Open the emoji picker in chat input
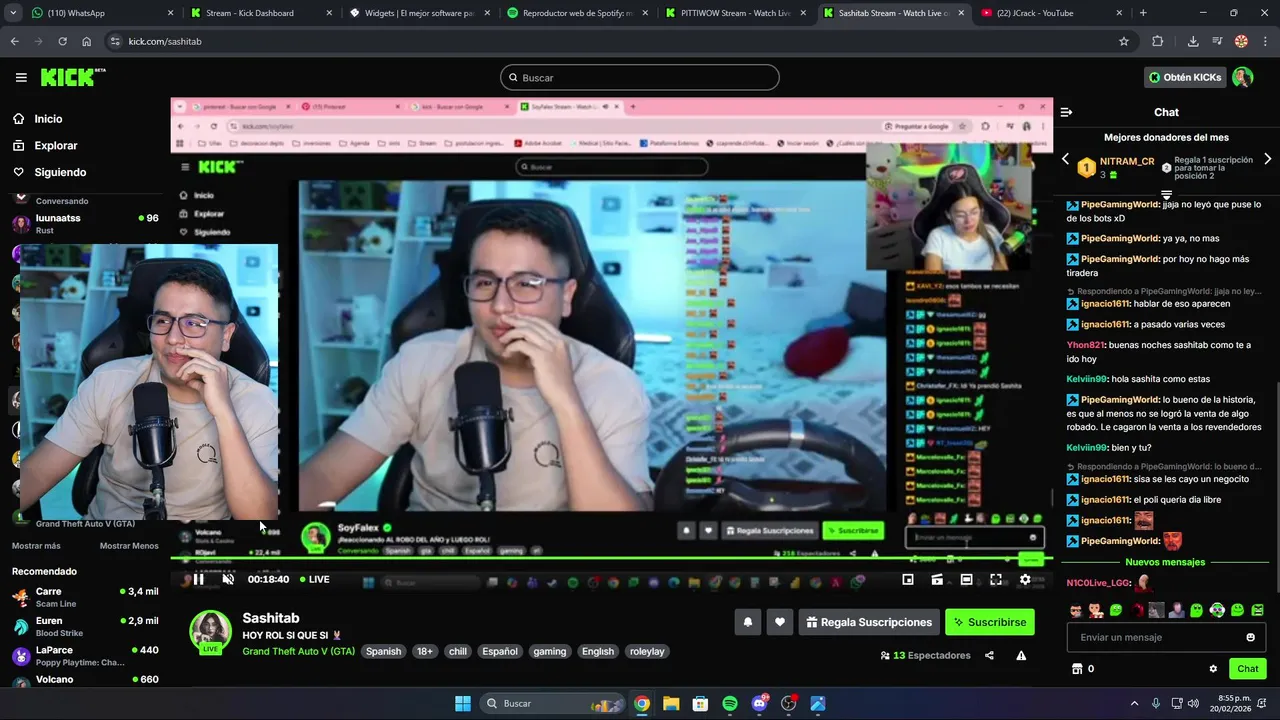Screen dimensions: 1280x720 point(1250,638)
